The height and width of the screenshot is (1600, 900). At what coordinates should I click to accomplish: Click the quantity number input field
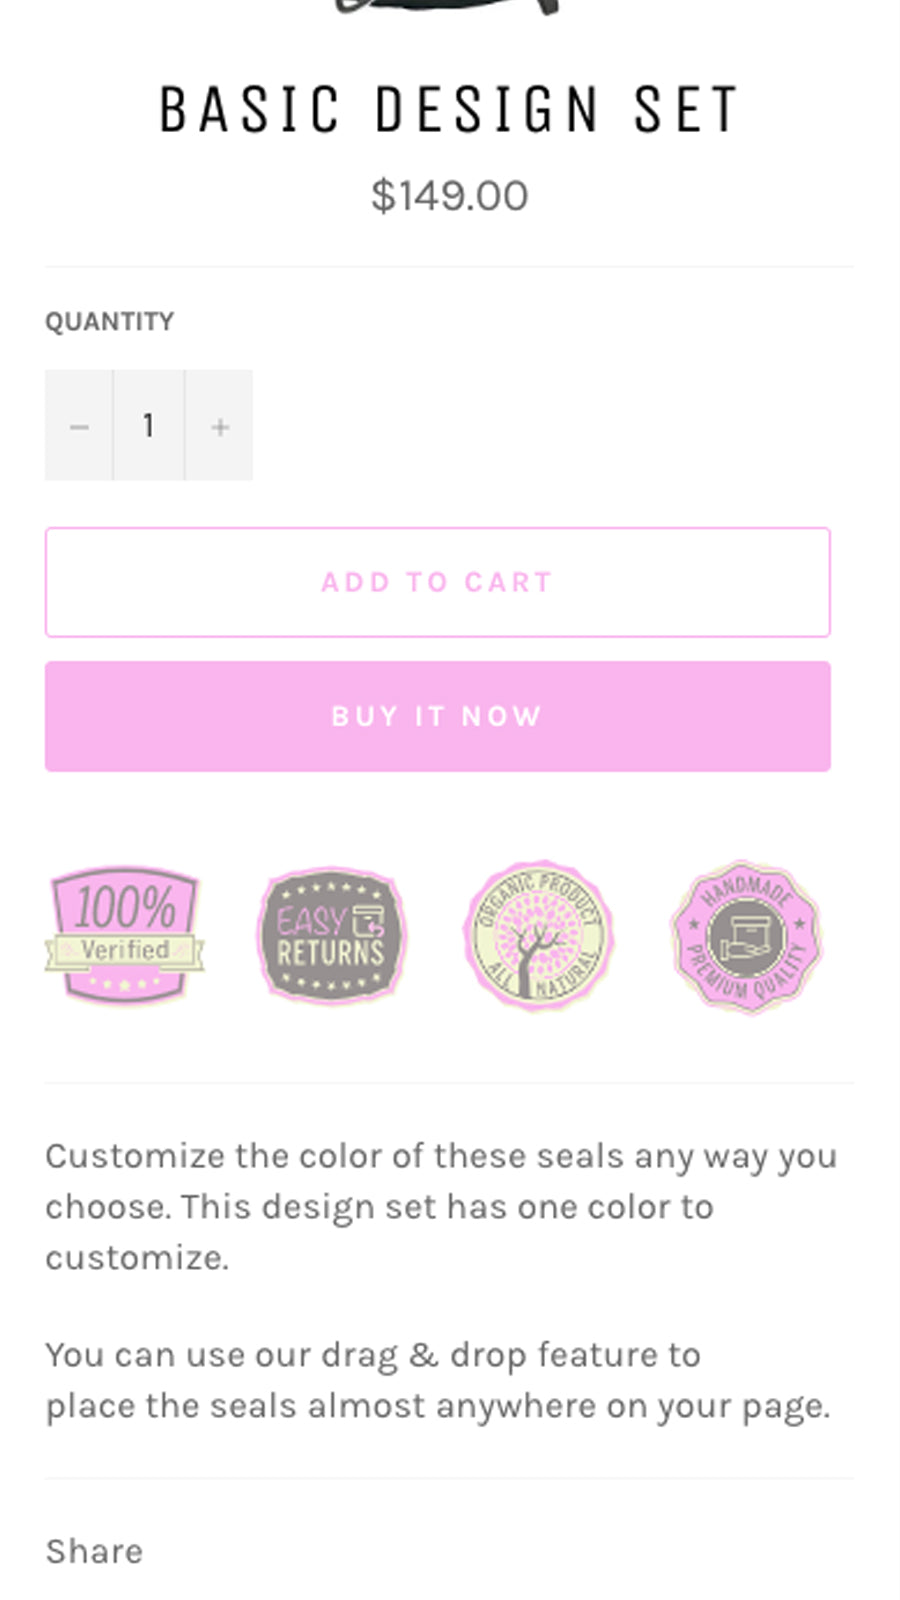click(149, 426)
